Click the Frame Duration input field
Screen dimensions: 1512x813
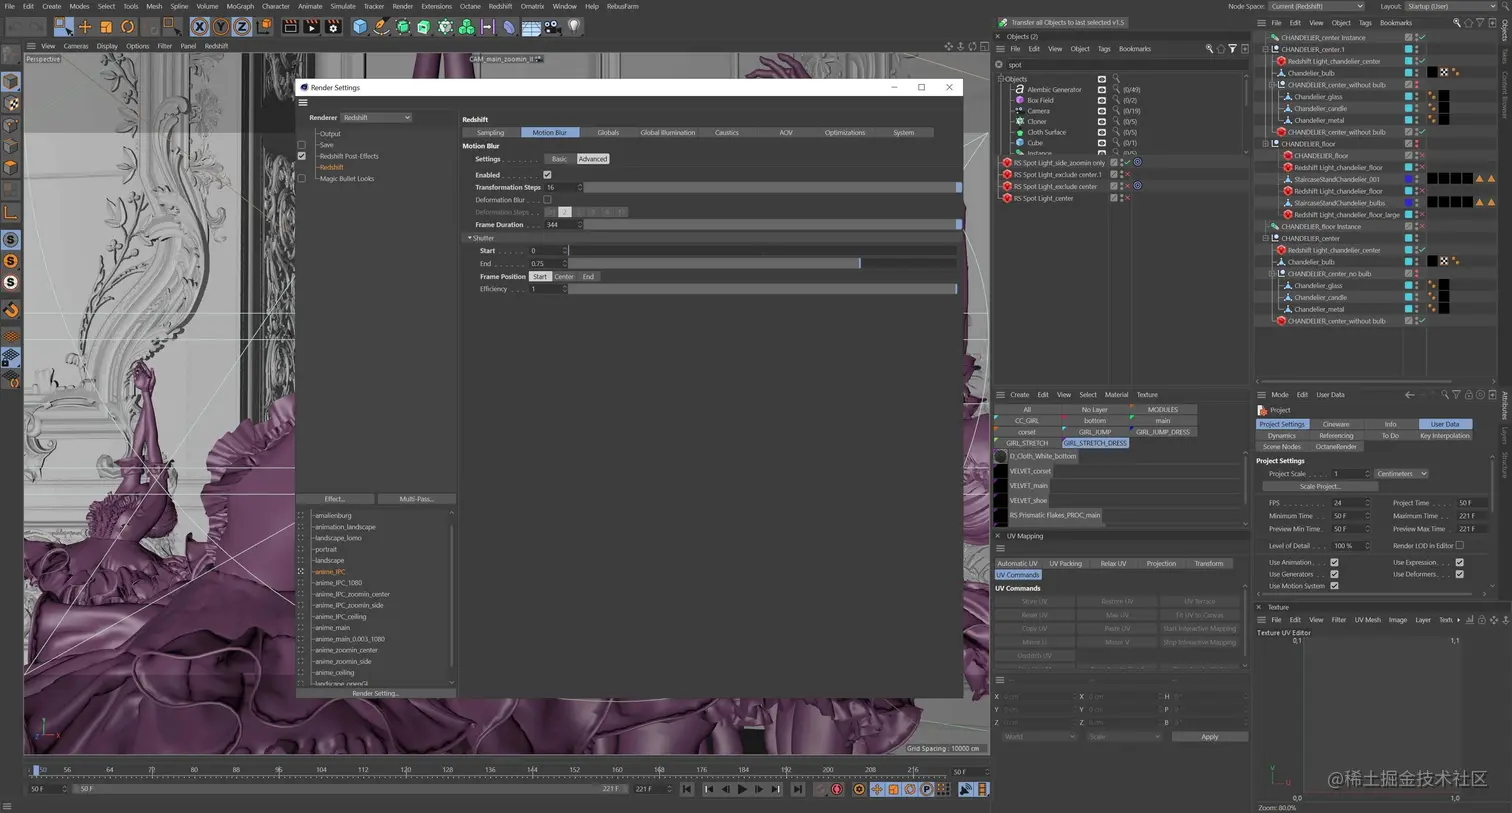pos(561,225)
